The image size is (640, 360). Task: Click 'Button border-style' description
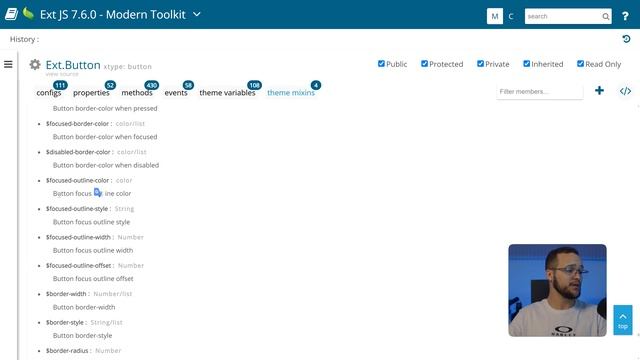click(x=82, y=336)
